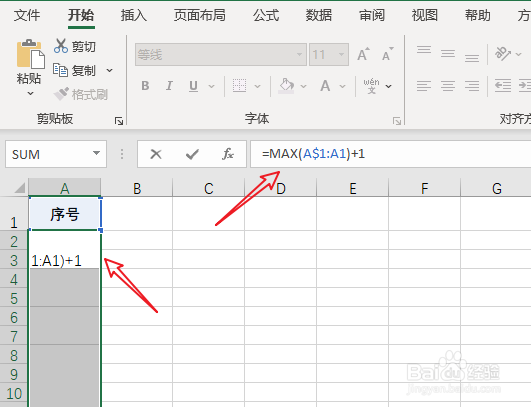Select the 开始 (Home) tab

click(x=81, y=15)
